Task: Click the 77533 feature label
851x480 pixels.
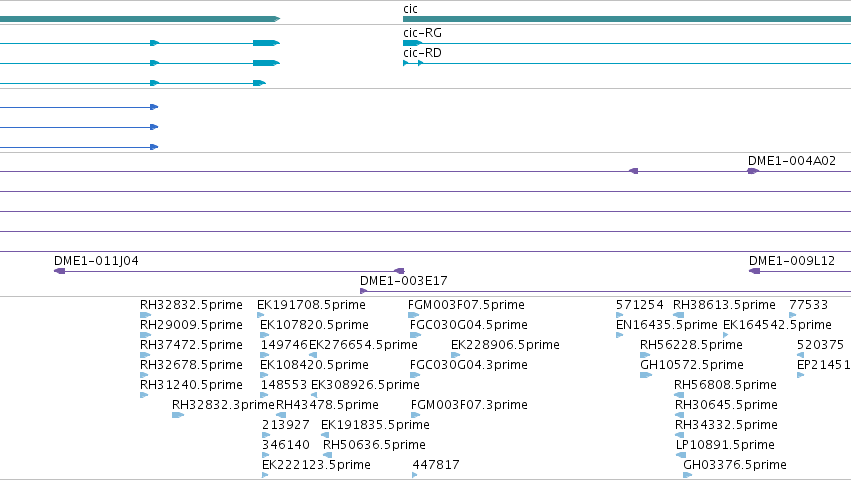Action: [x=809, y=305]
